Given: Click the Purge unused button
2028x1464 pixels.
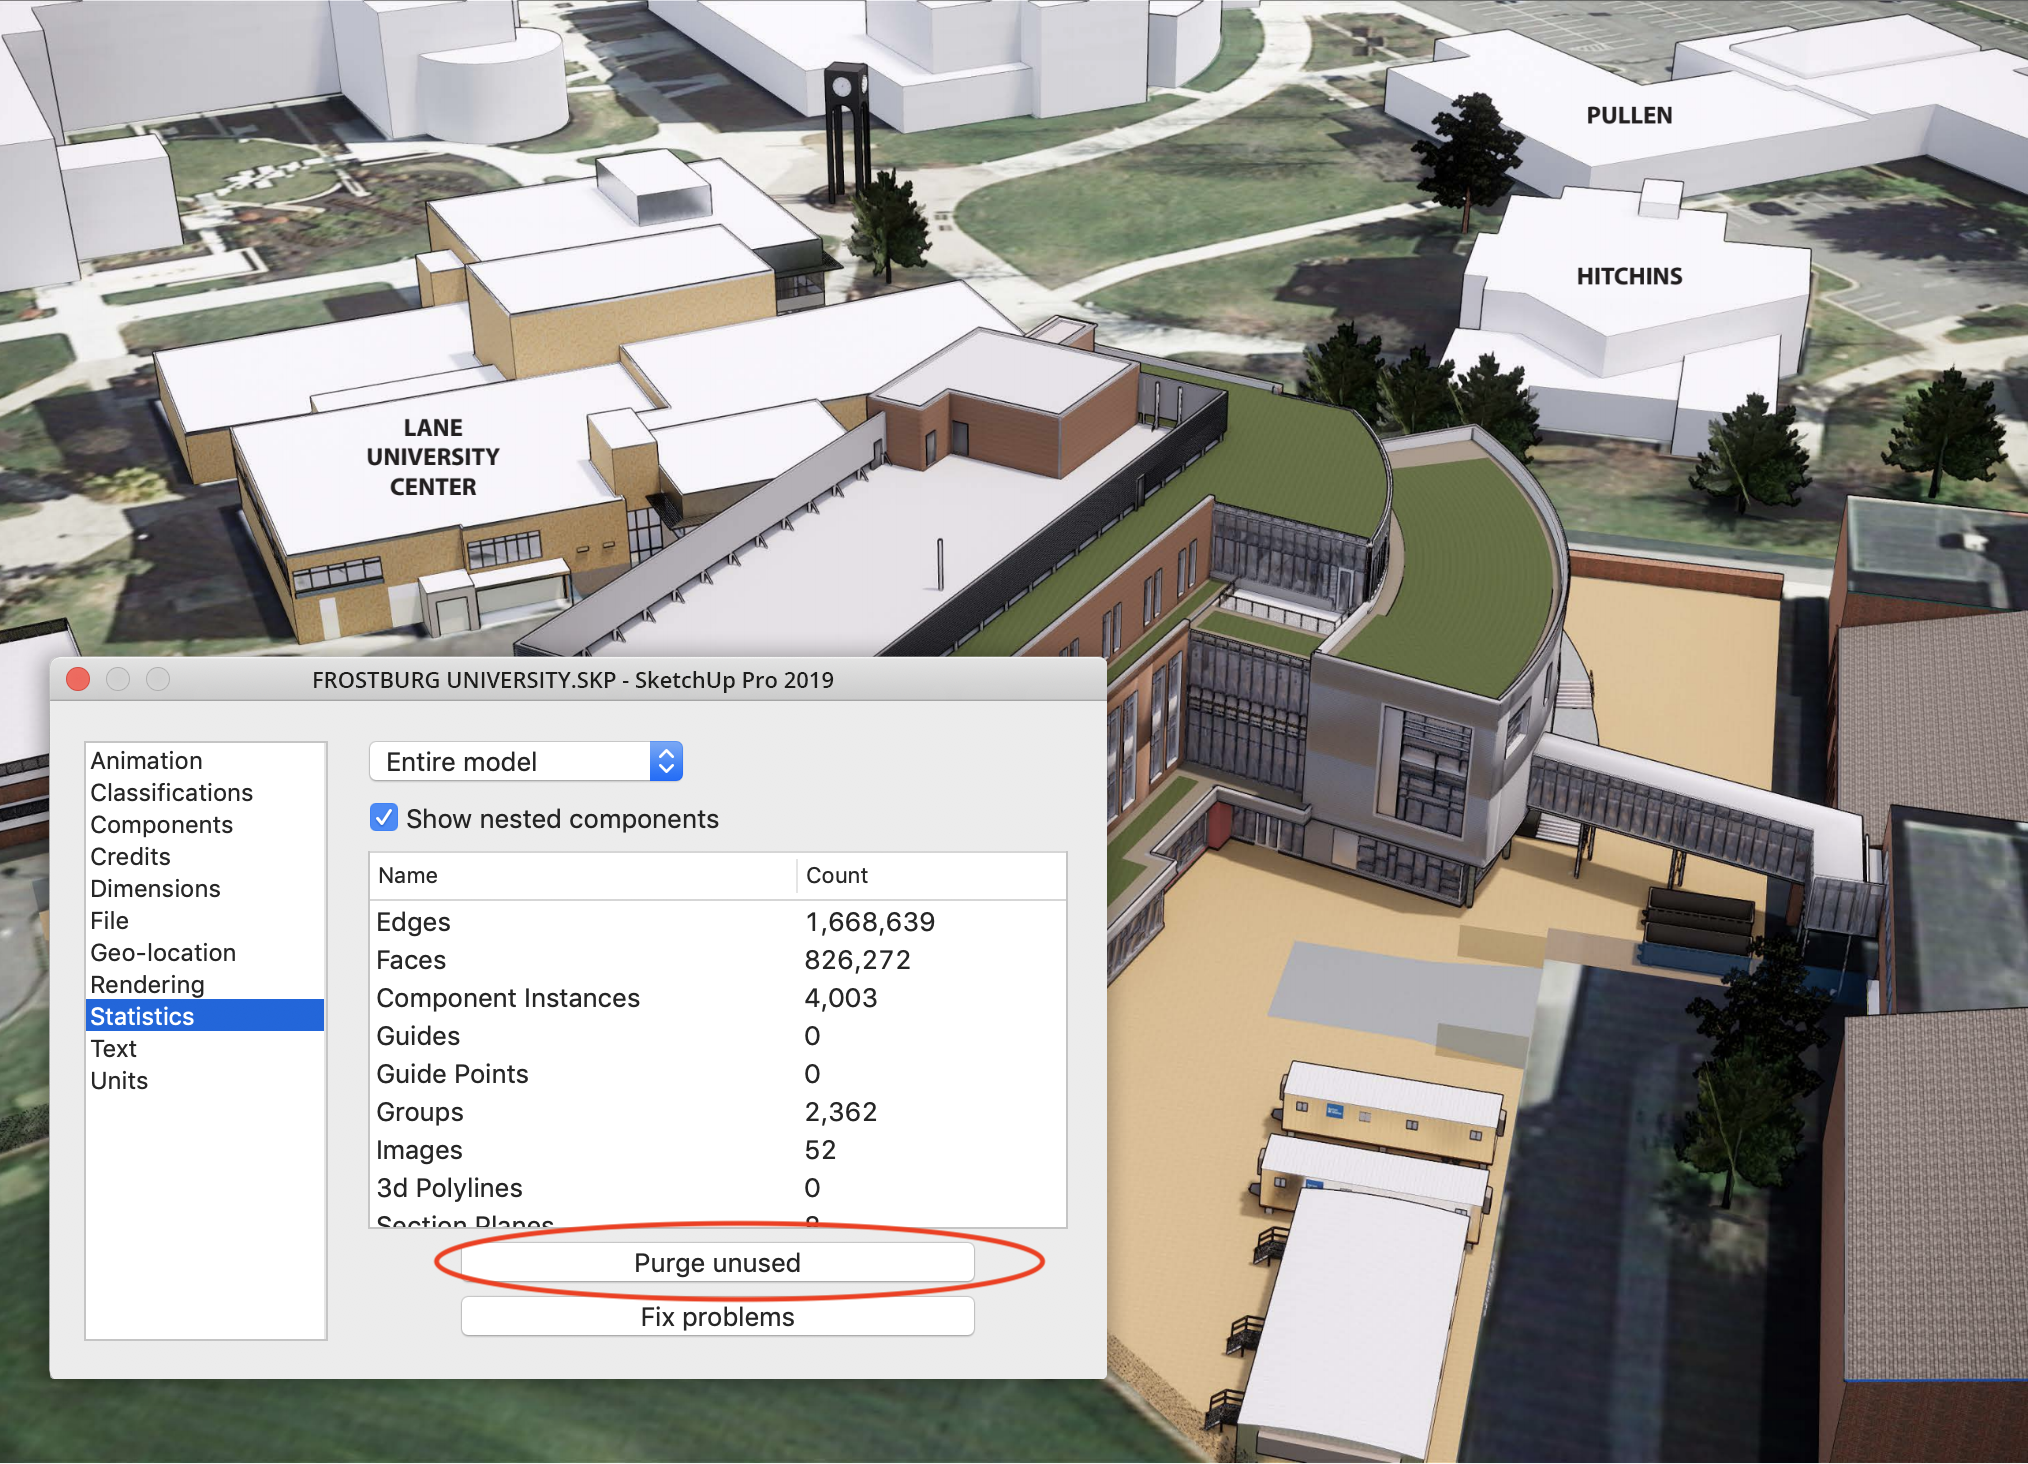Looking at the screenshot, I should [x=717, y=1262].
